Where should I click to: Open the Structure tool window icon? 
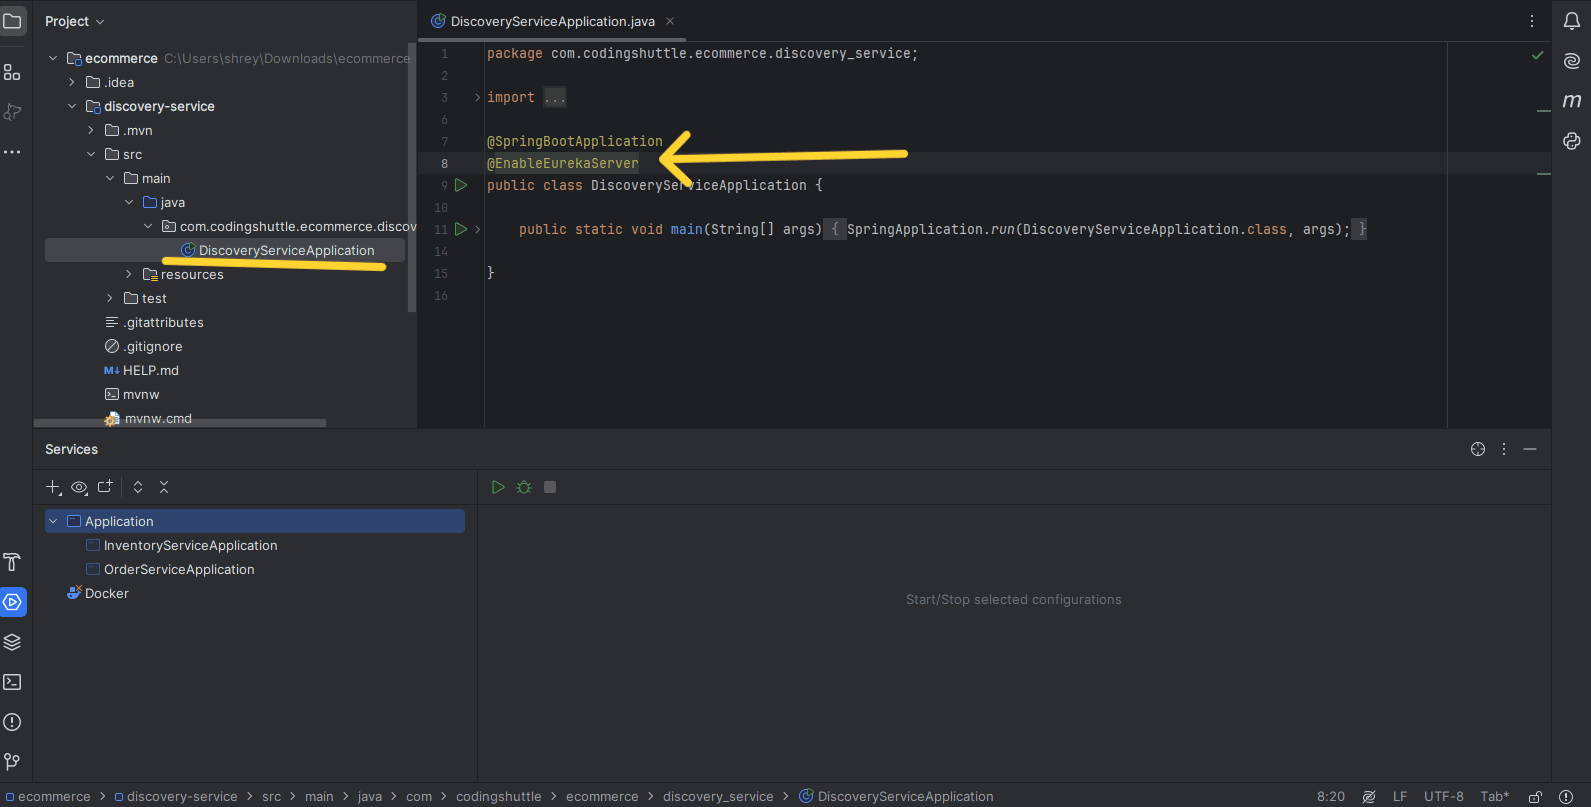12,72
